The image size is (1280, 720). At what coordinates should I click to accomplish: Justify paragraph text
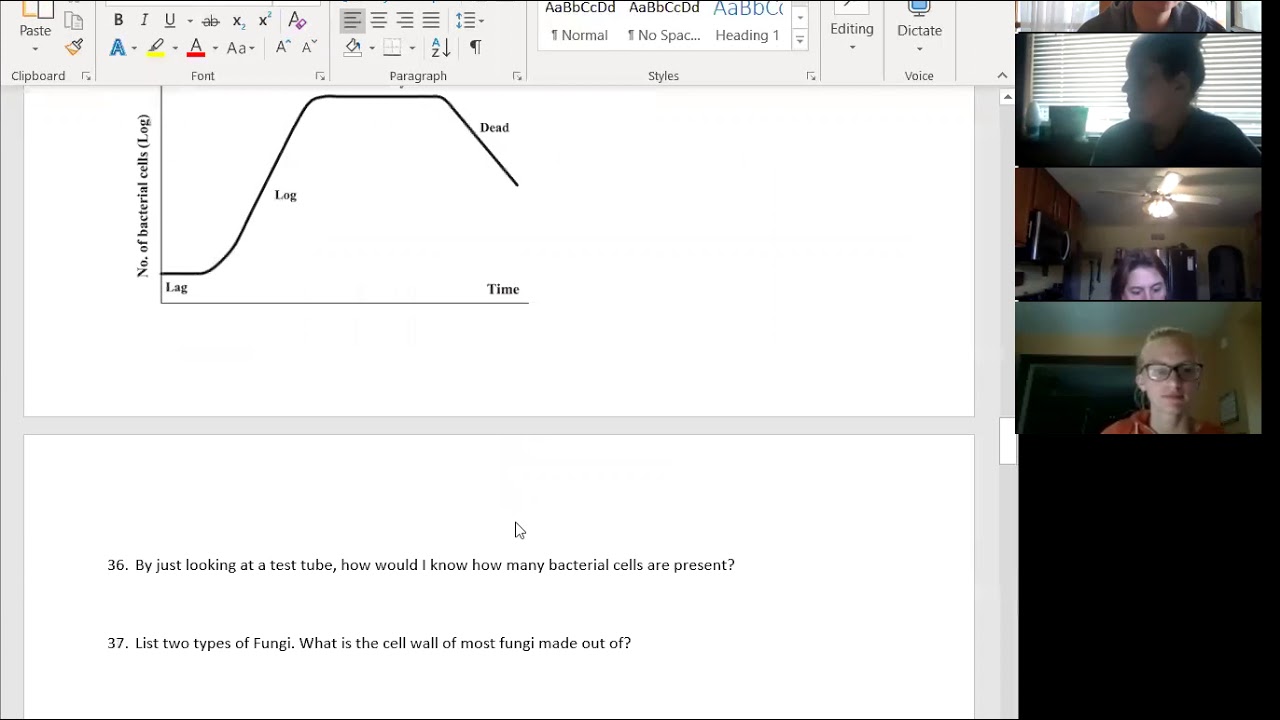tap(431, 20)
